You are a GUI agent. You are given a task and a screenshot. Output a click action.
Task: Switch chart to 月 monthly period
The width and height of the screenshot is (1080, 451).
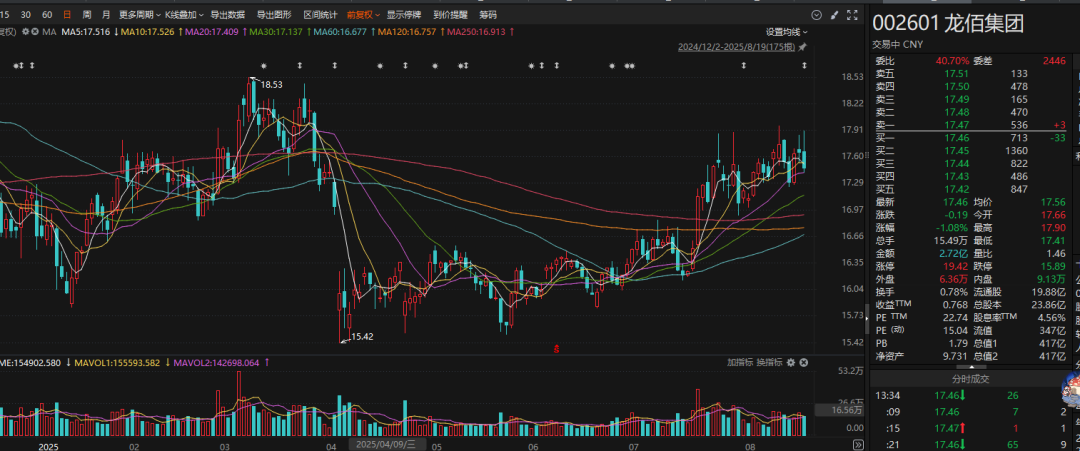point(105,14)
